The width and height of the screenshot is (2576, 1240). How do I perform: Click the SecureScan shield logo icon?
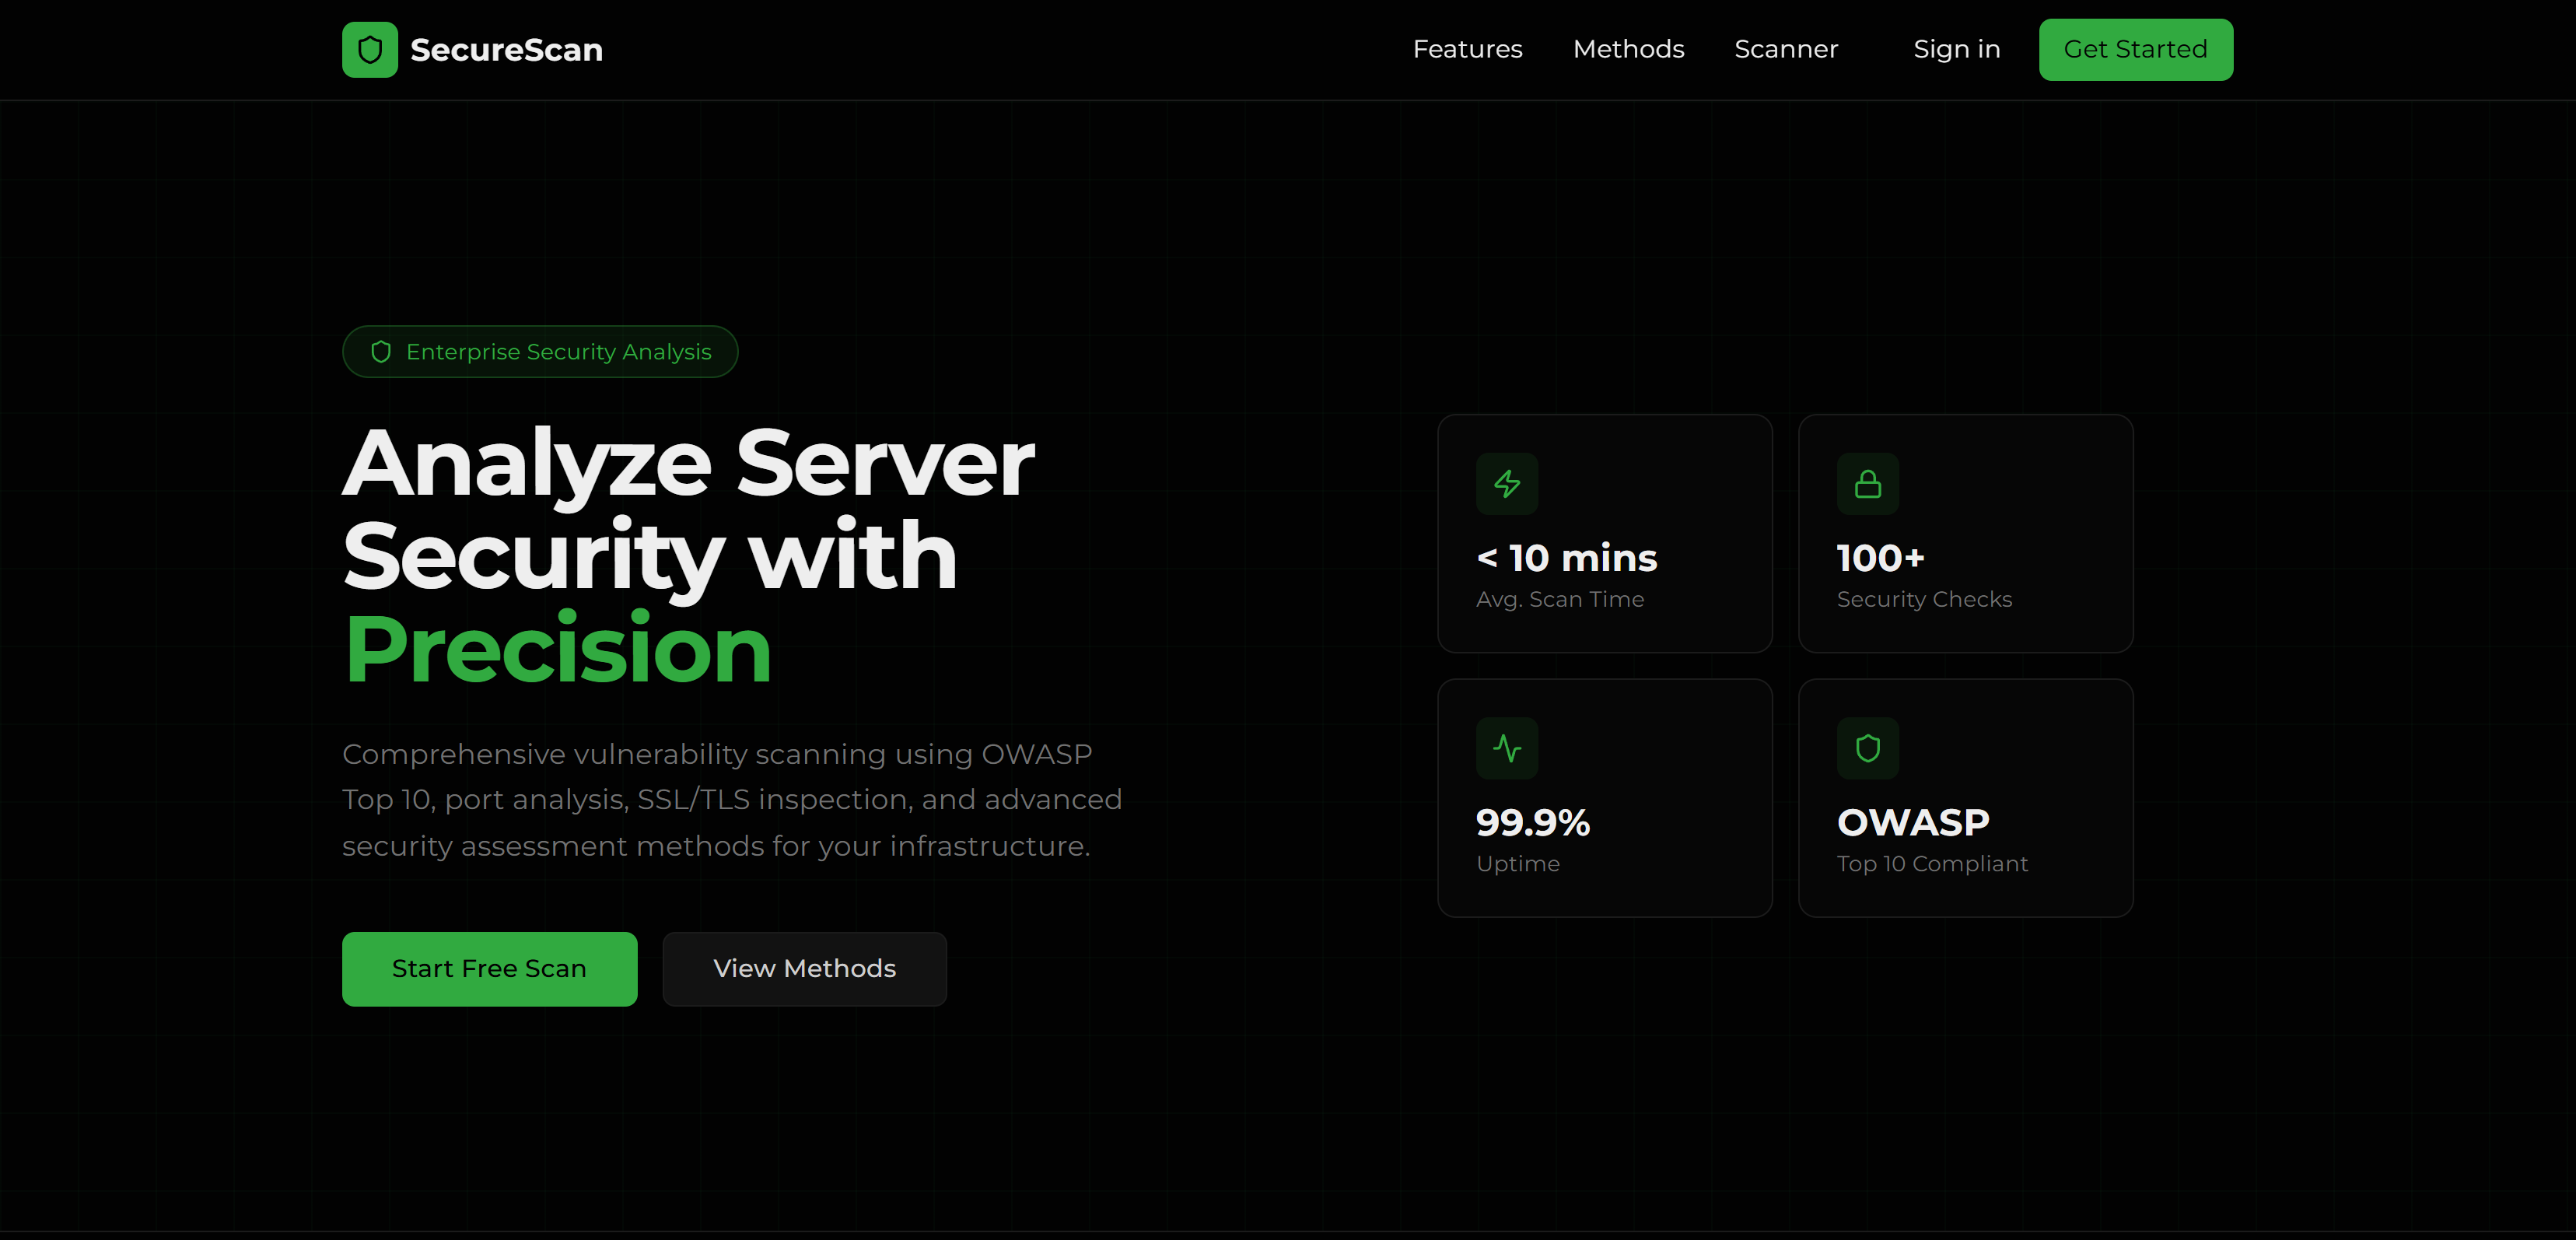(370, 50)
